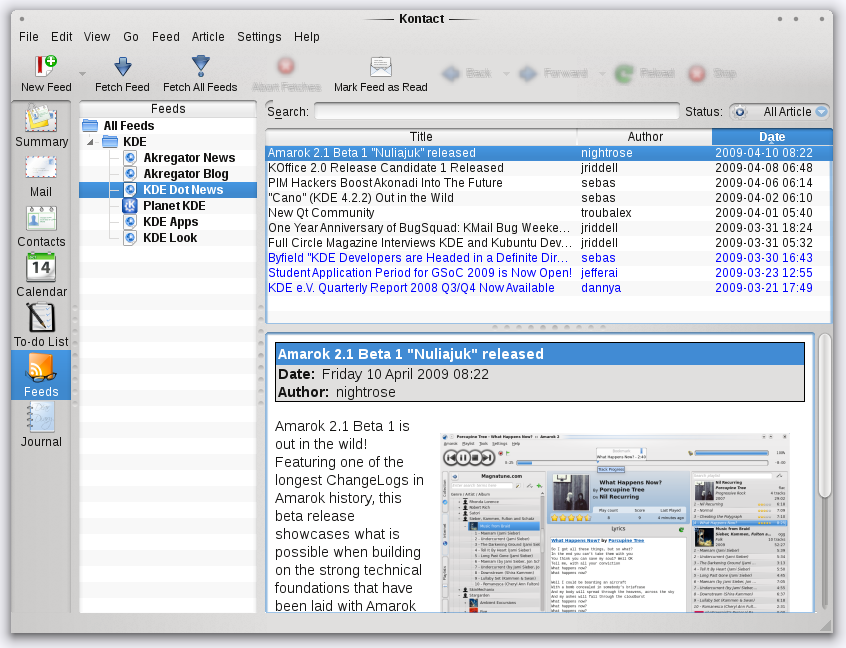Open the New Feed dropdown arrow
Viewport: 846px width, 648px height.
[83, 74]
